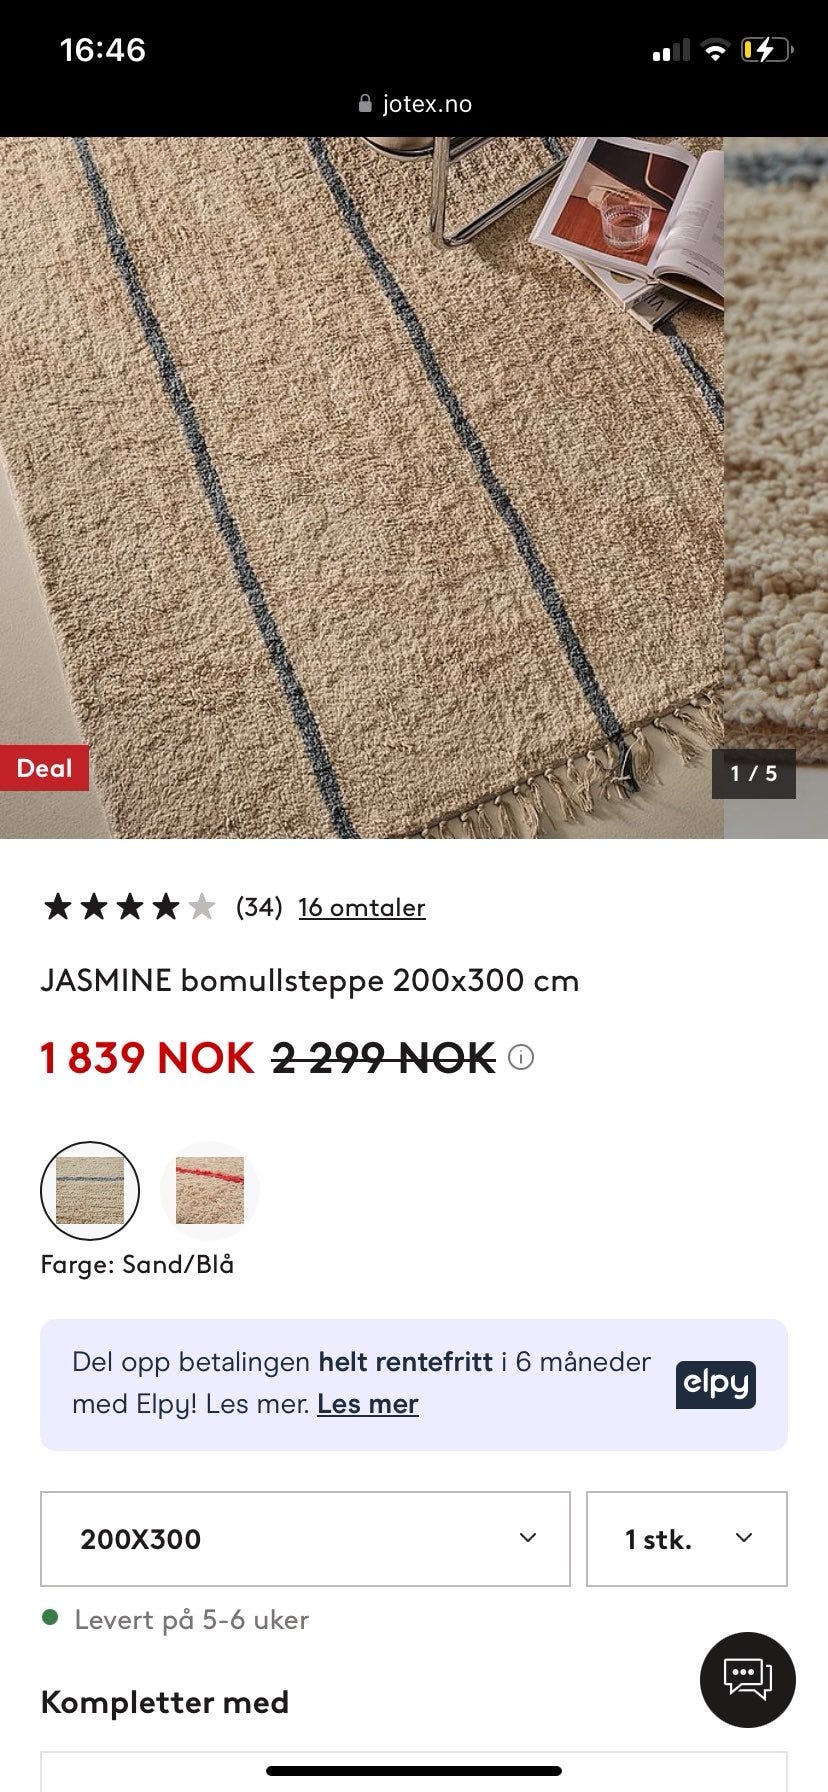Choose the sand/red color variant
Image resolution: width=828 pixels, height=1792 pixels.
click(x=210, y=1191)
